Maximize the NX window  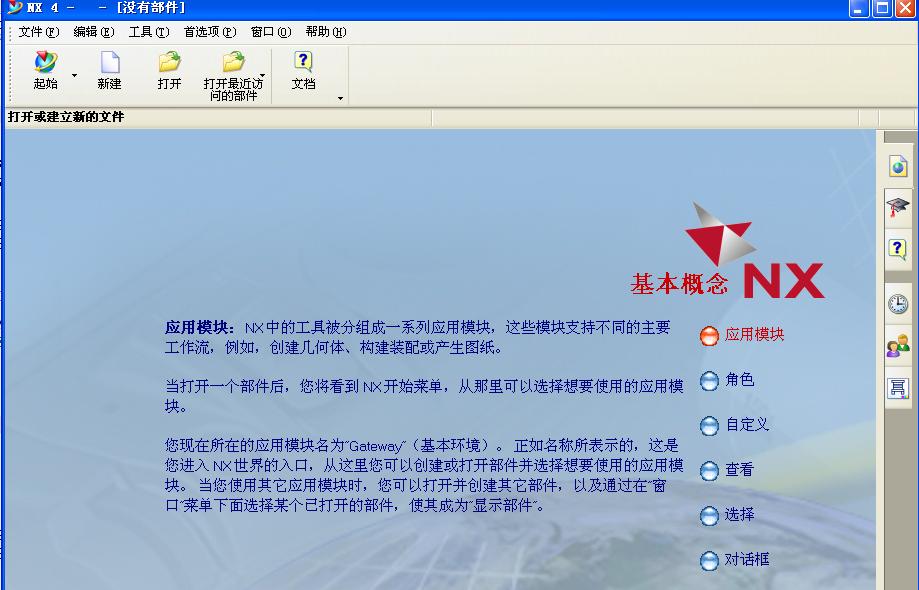882,8
